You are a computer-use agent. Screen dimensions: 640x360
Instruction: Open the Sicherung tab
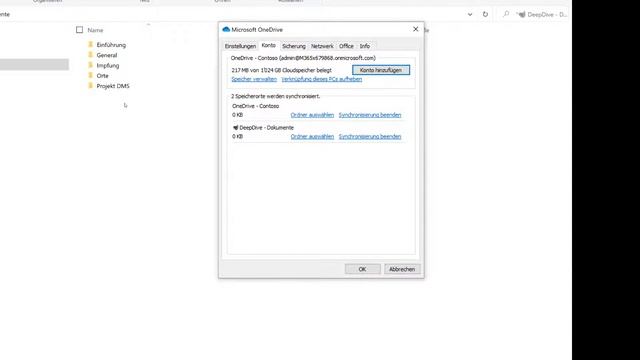tap(294, 46)
